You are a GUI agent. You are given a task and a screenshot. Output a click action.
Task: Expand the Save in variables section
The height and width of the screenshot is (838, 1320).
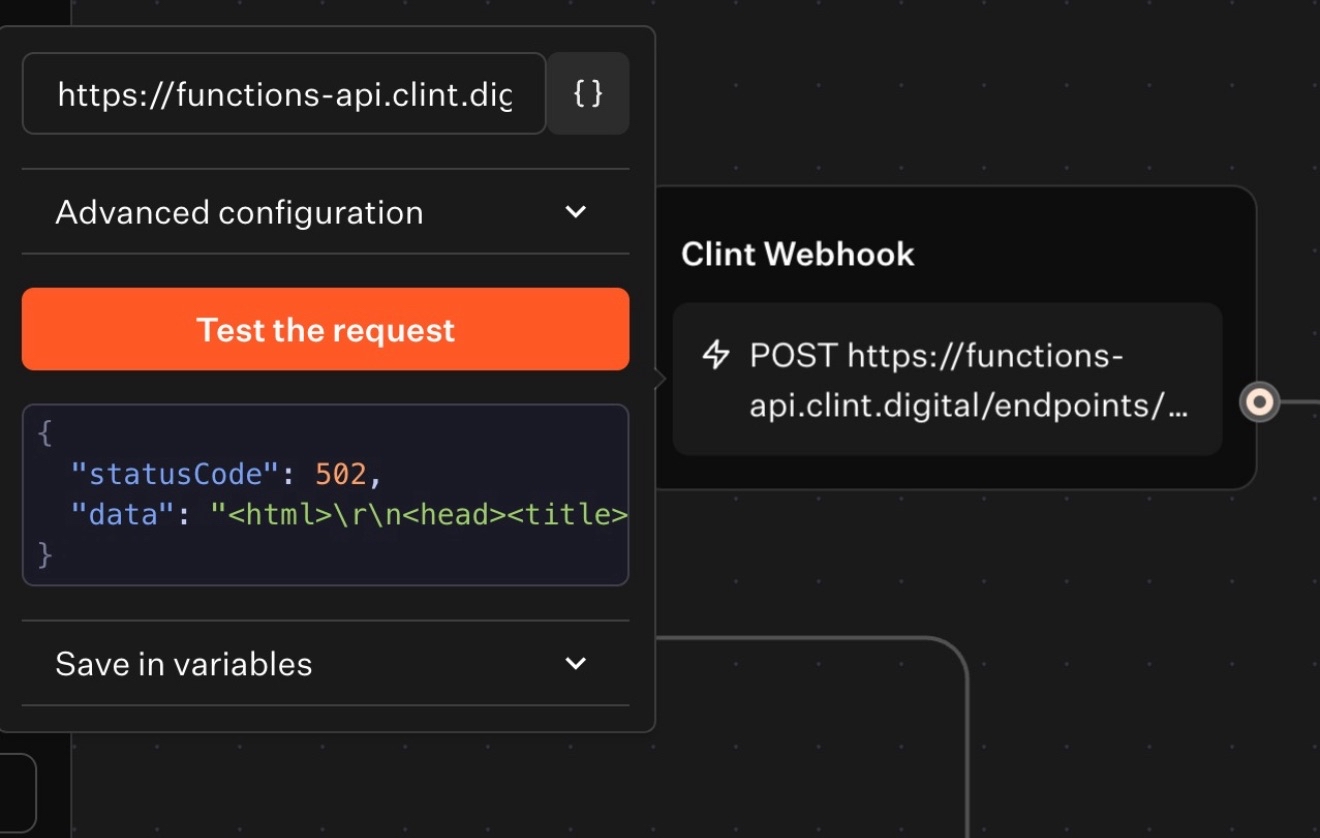[325, 664]
